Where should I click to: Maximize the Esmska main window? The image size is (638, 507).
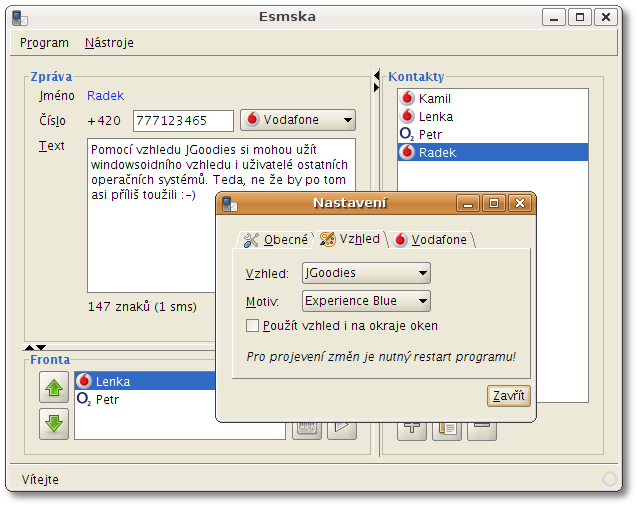[x=580, y=17]
